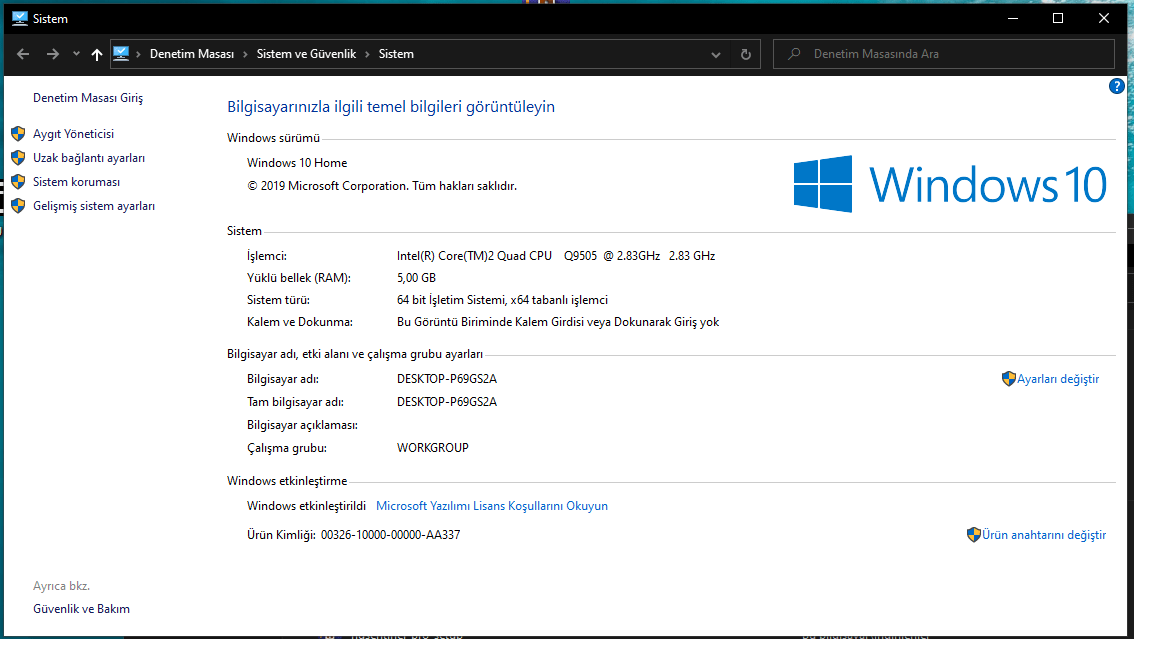Expand the chevron after Sistem ve Güvenlik
Screen dimensions: 1152x648
[x=367, y=54]
